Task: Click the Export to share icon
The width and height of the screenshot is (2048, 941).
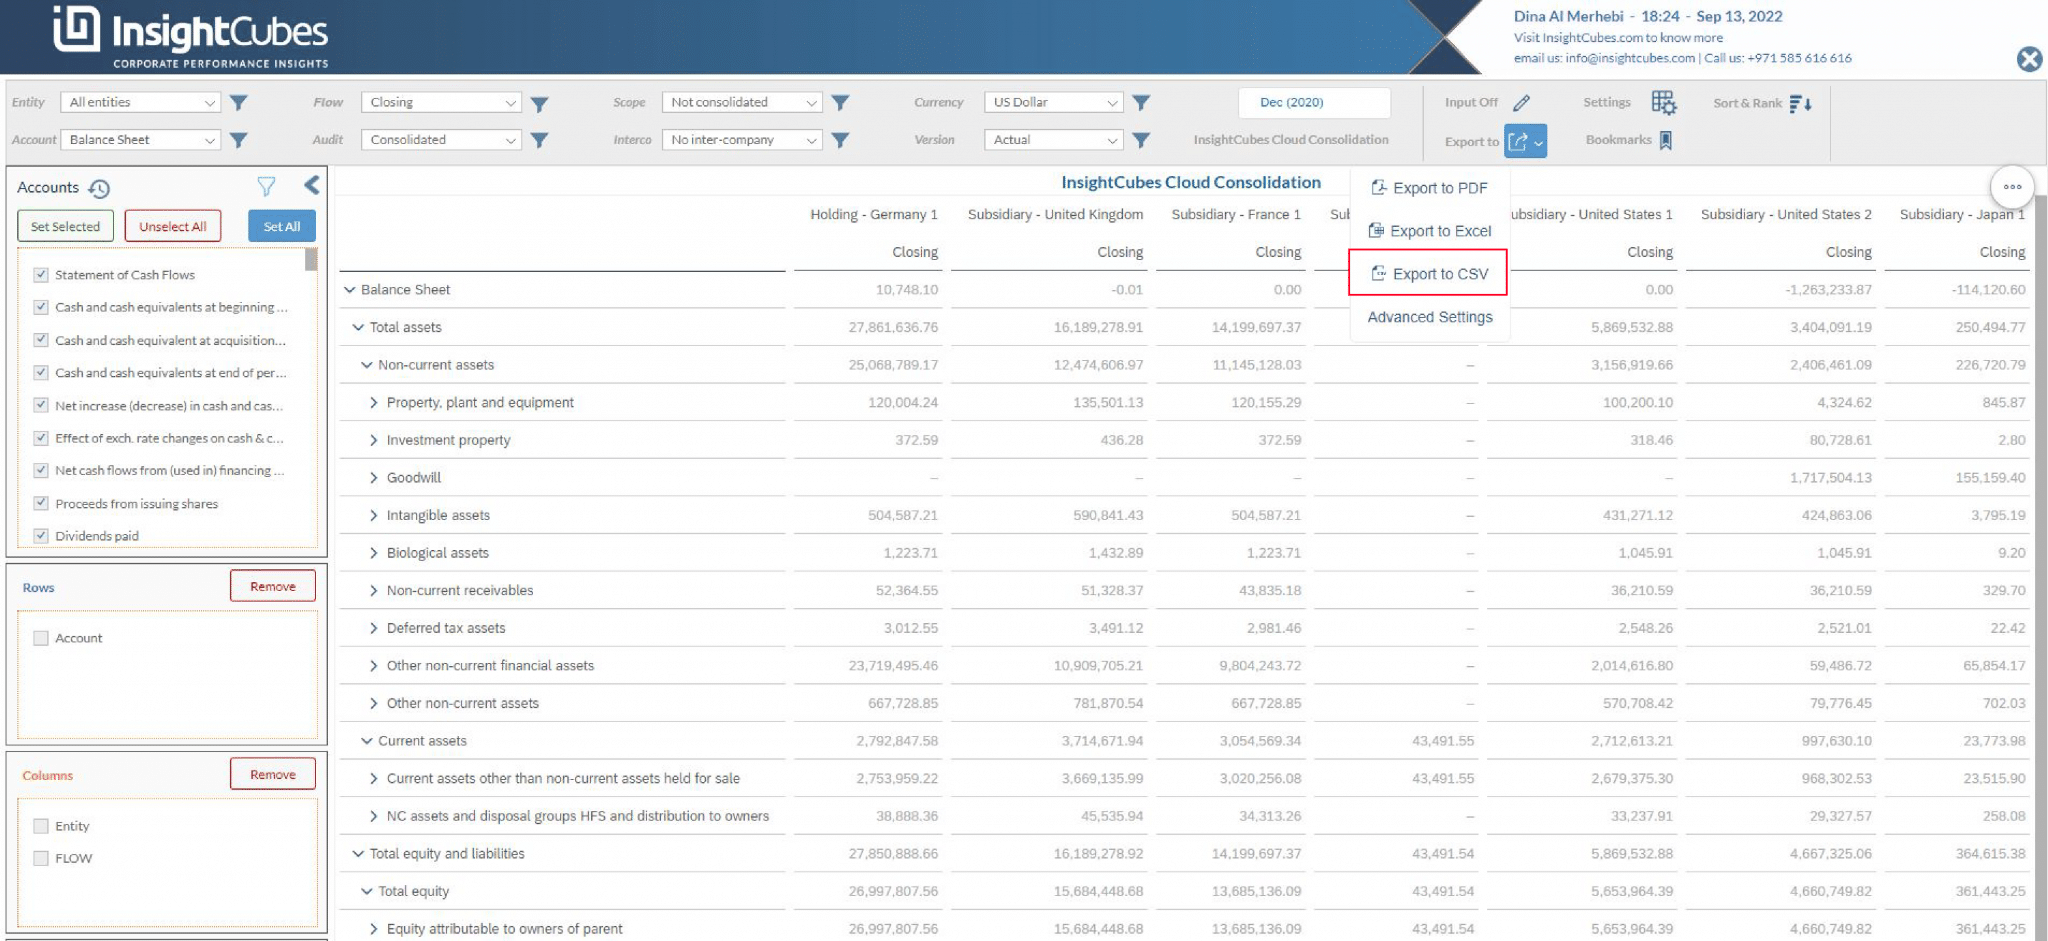Action: click(x=1520, y=140)
